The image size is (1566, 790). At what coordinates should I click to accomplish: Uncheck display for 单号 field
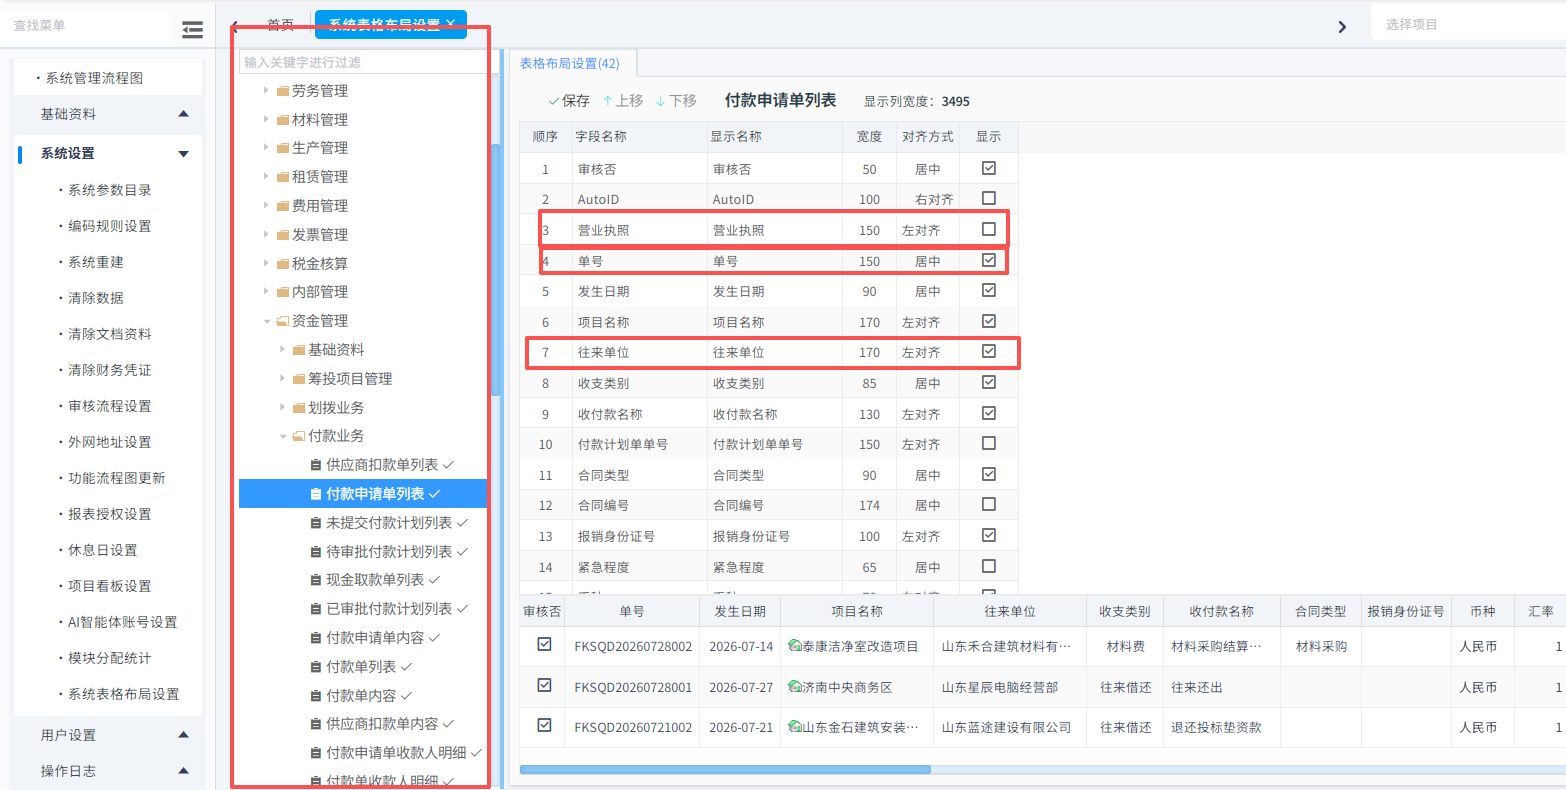tap(989, 260)
